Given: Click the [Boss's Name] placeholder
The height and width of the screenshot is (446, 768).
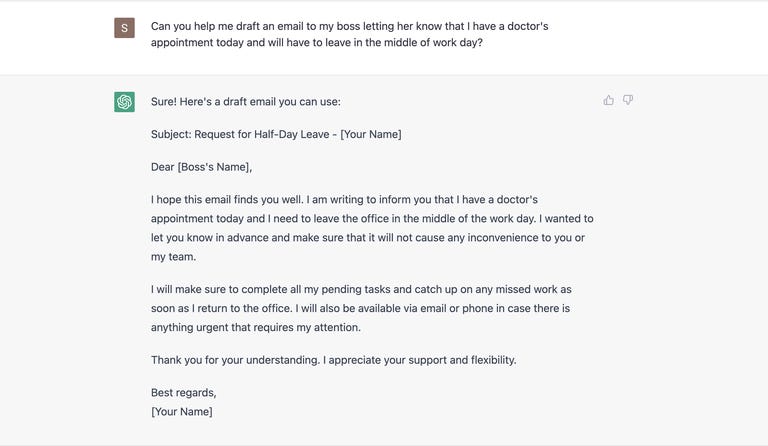Looking at the screenshot, I should (x=214, y=167).
